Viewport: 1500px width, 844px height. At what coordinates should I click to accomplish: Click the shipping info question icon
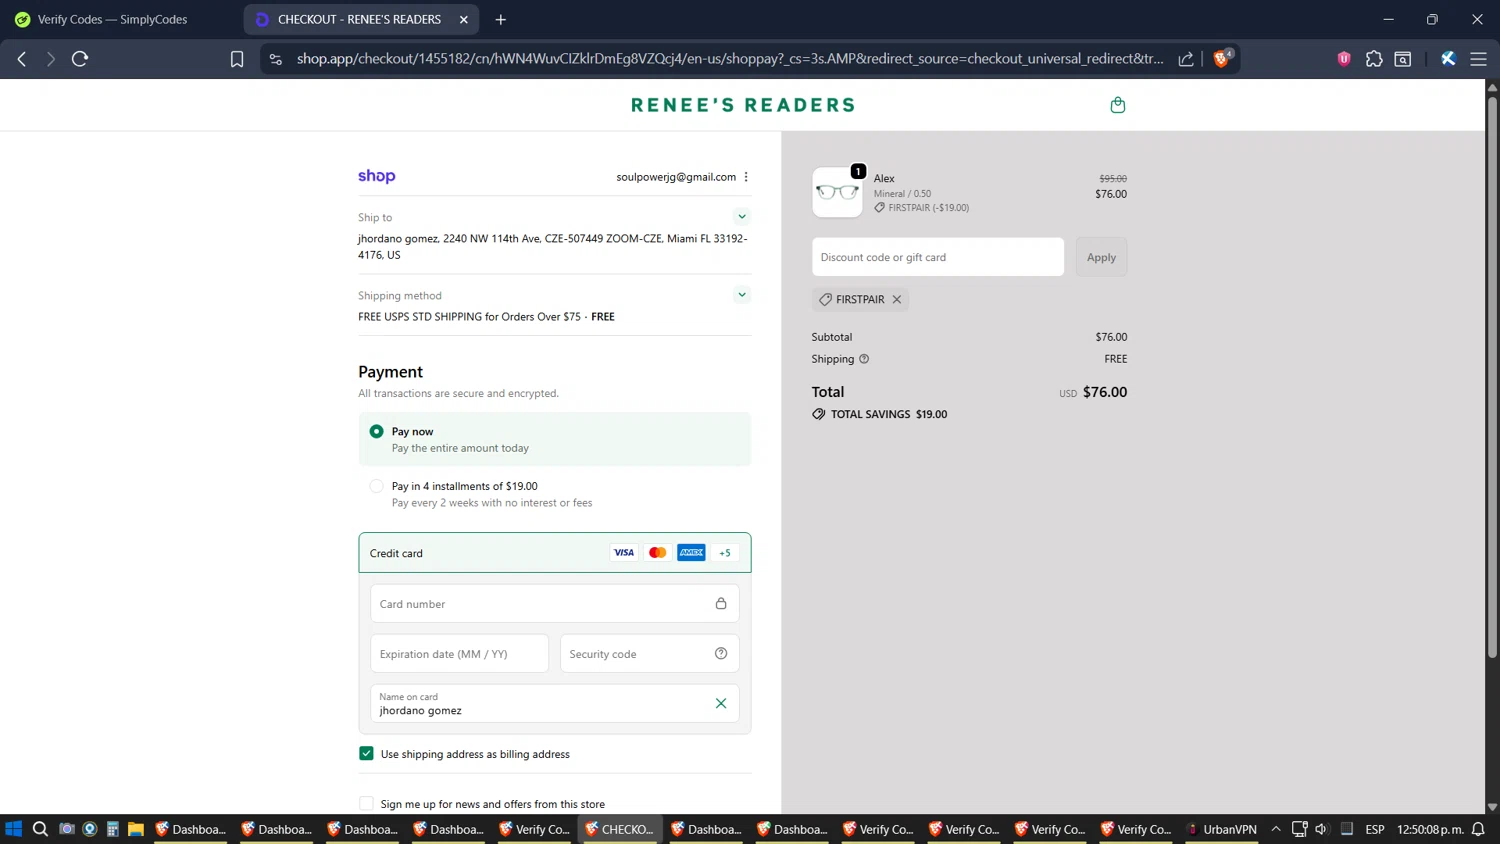pos(864,359)
